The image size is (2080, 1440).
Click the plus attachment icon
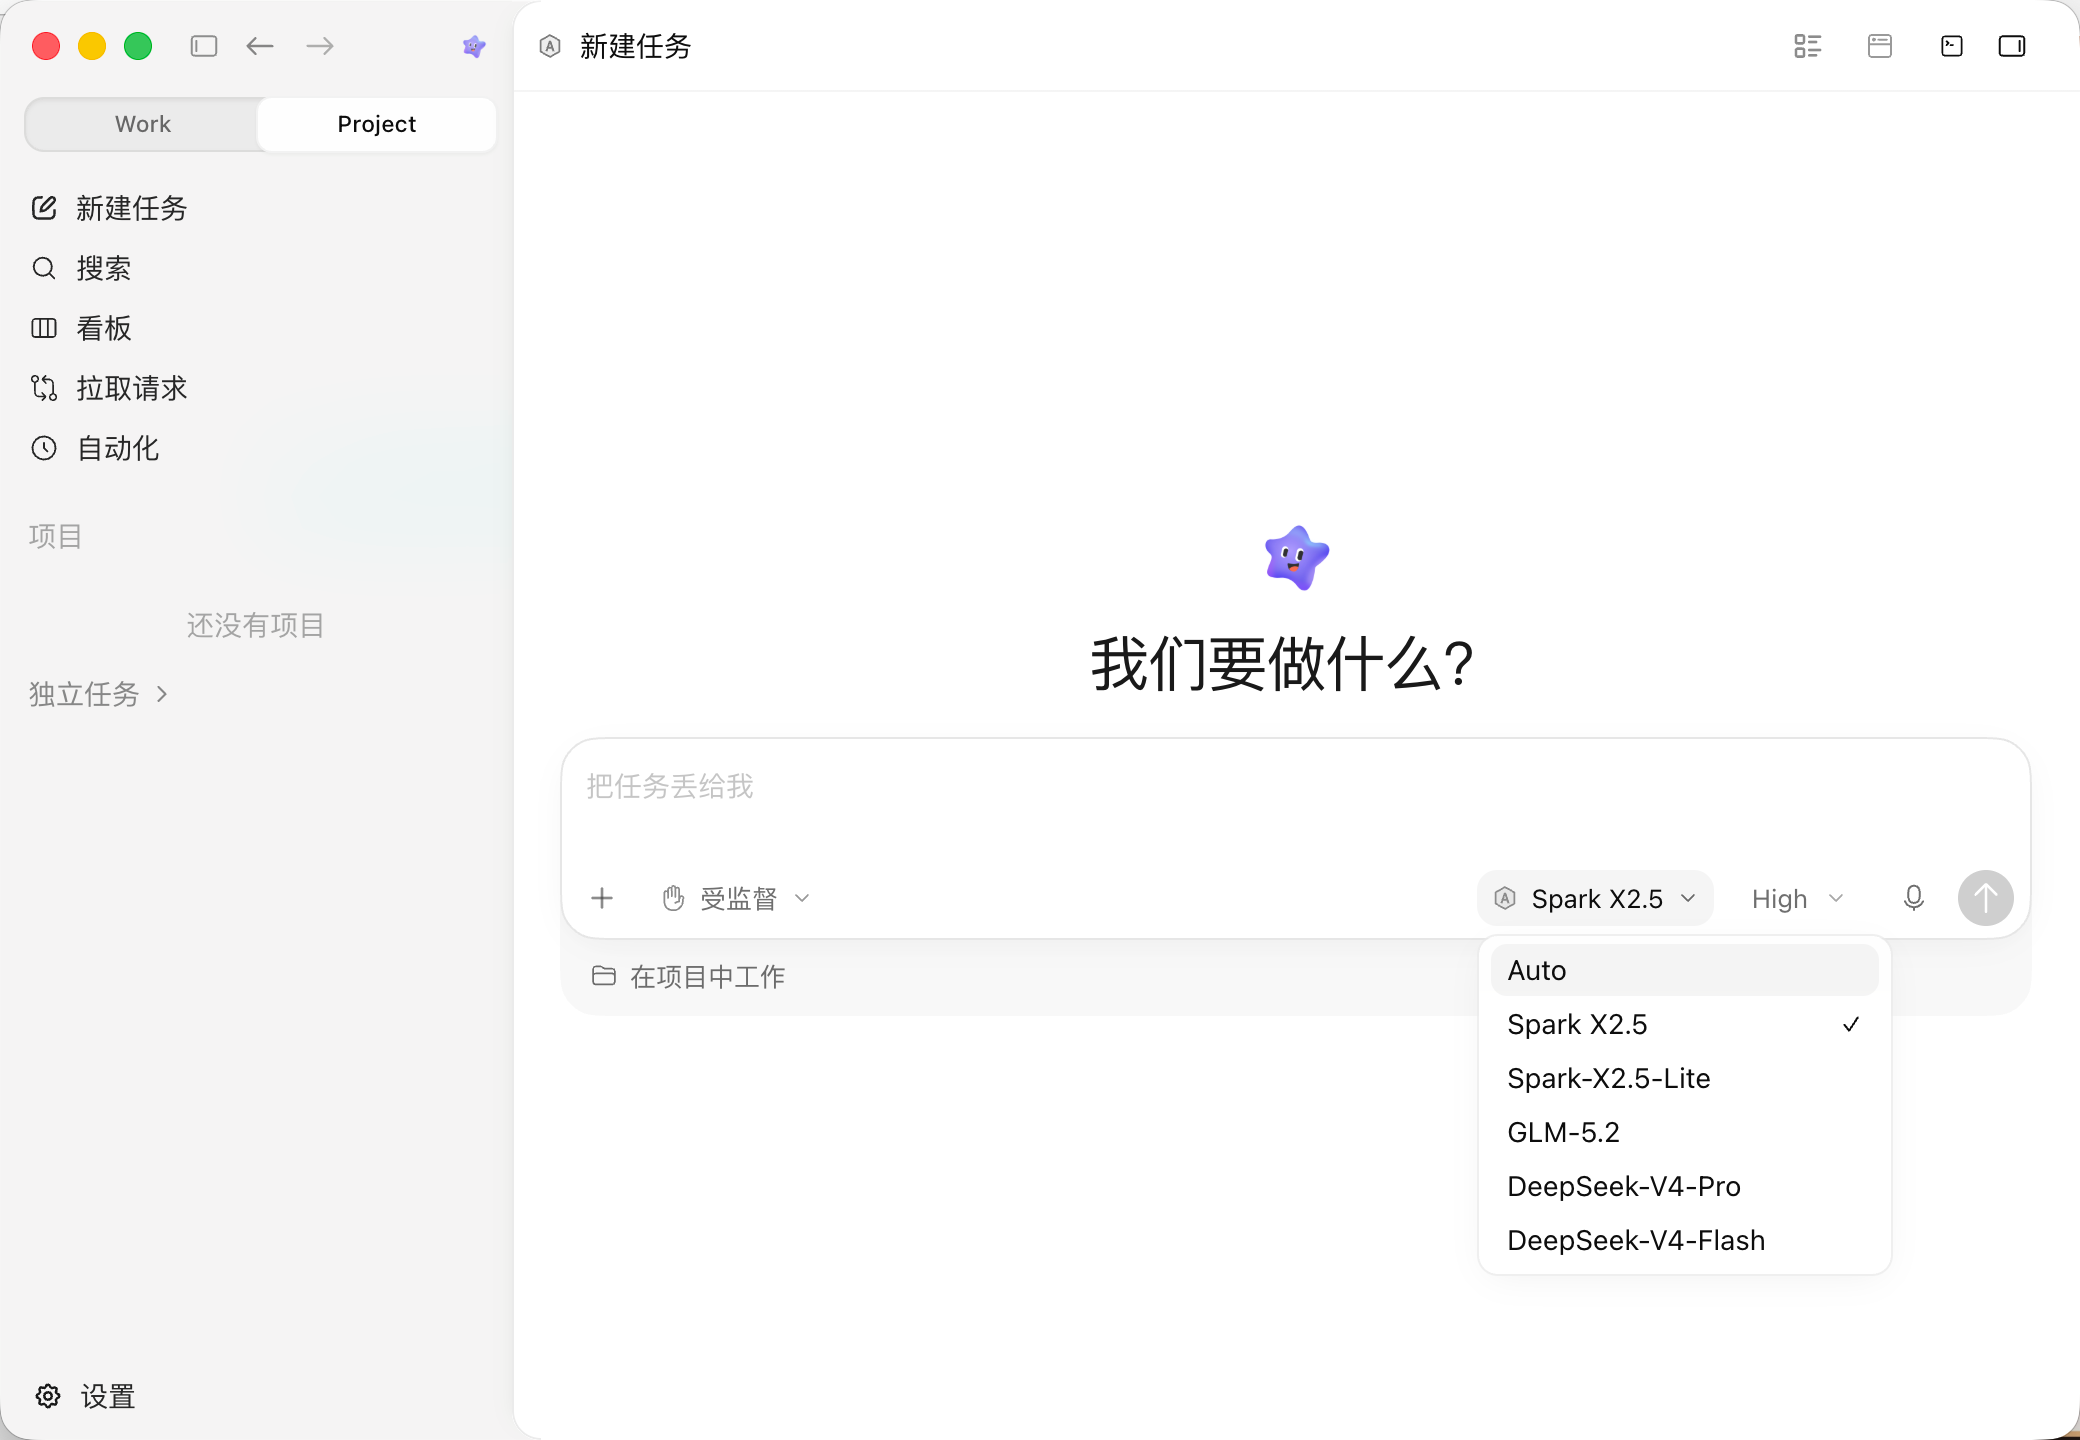click(x=602, y=898)
